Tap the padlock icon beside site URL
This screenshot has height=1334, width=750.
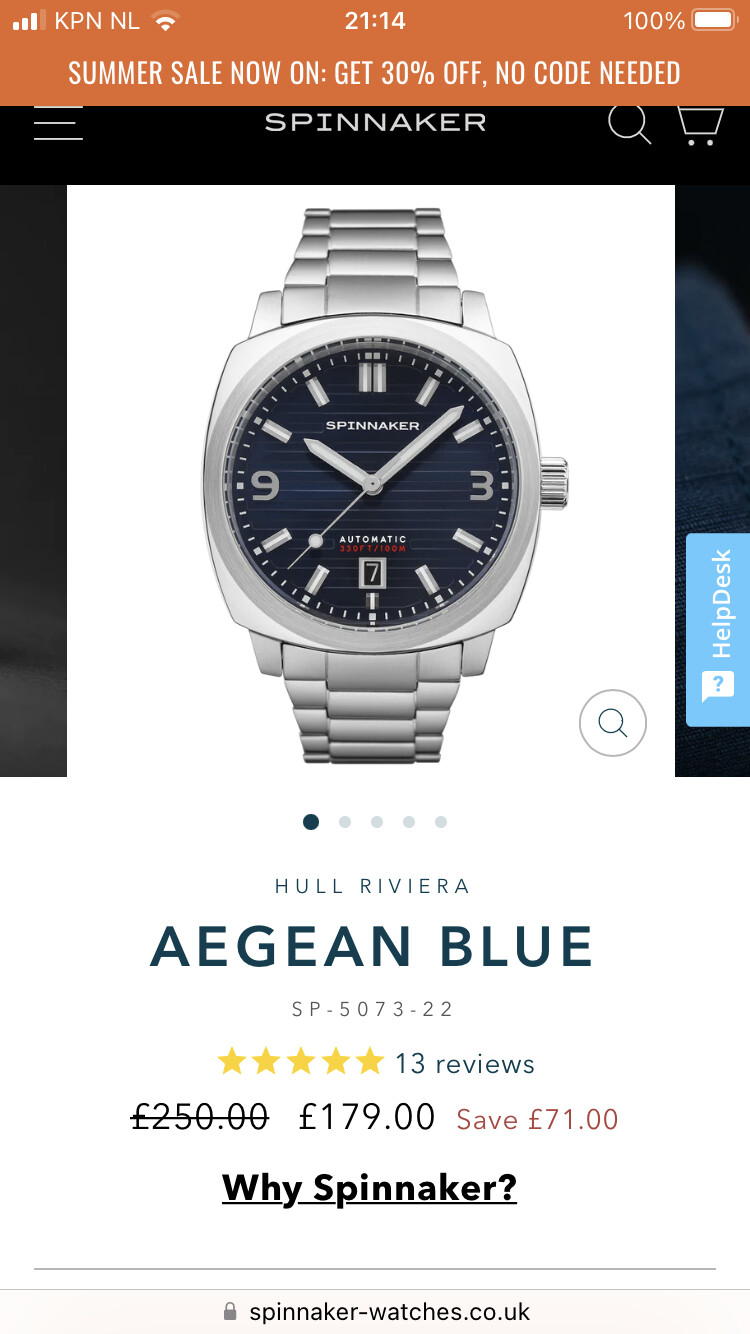[x=230, y=1311]
